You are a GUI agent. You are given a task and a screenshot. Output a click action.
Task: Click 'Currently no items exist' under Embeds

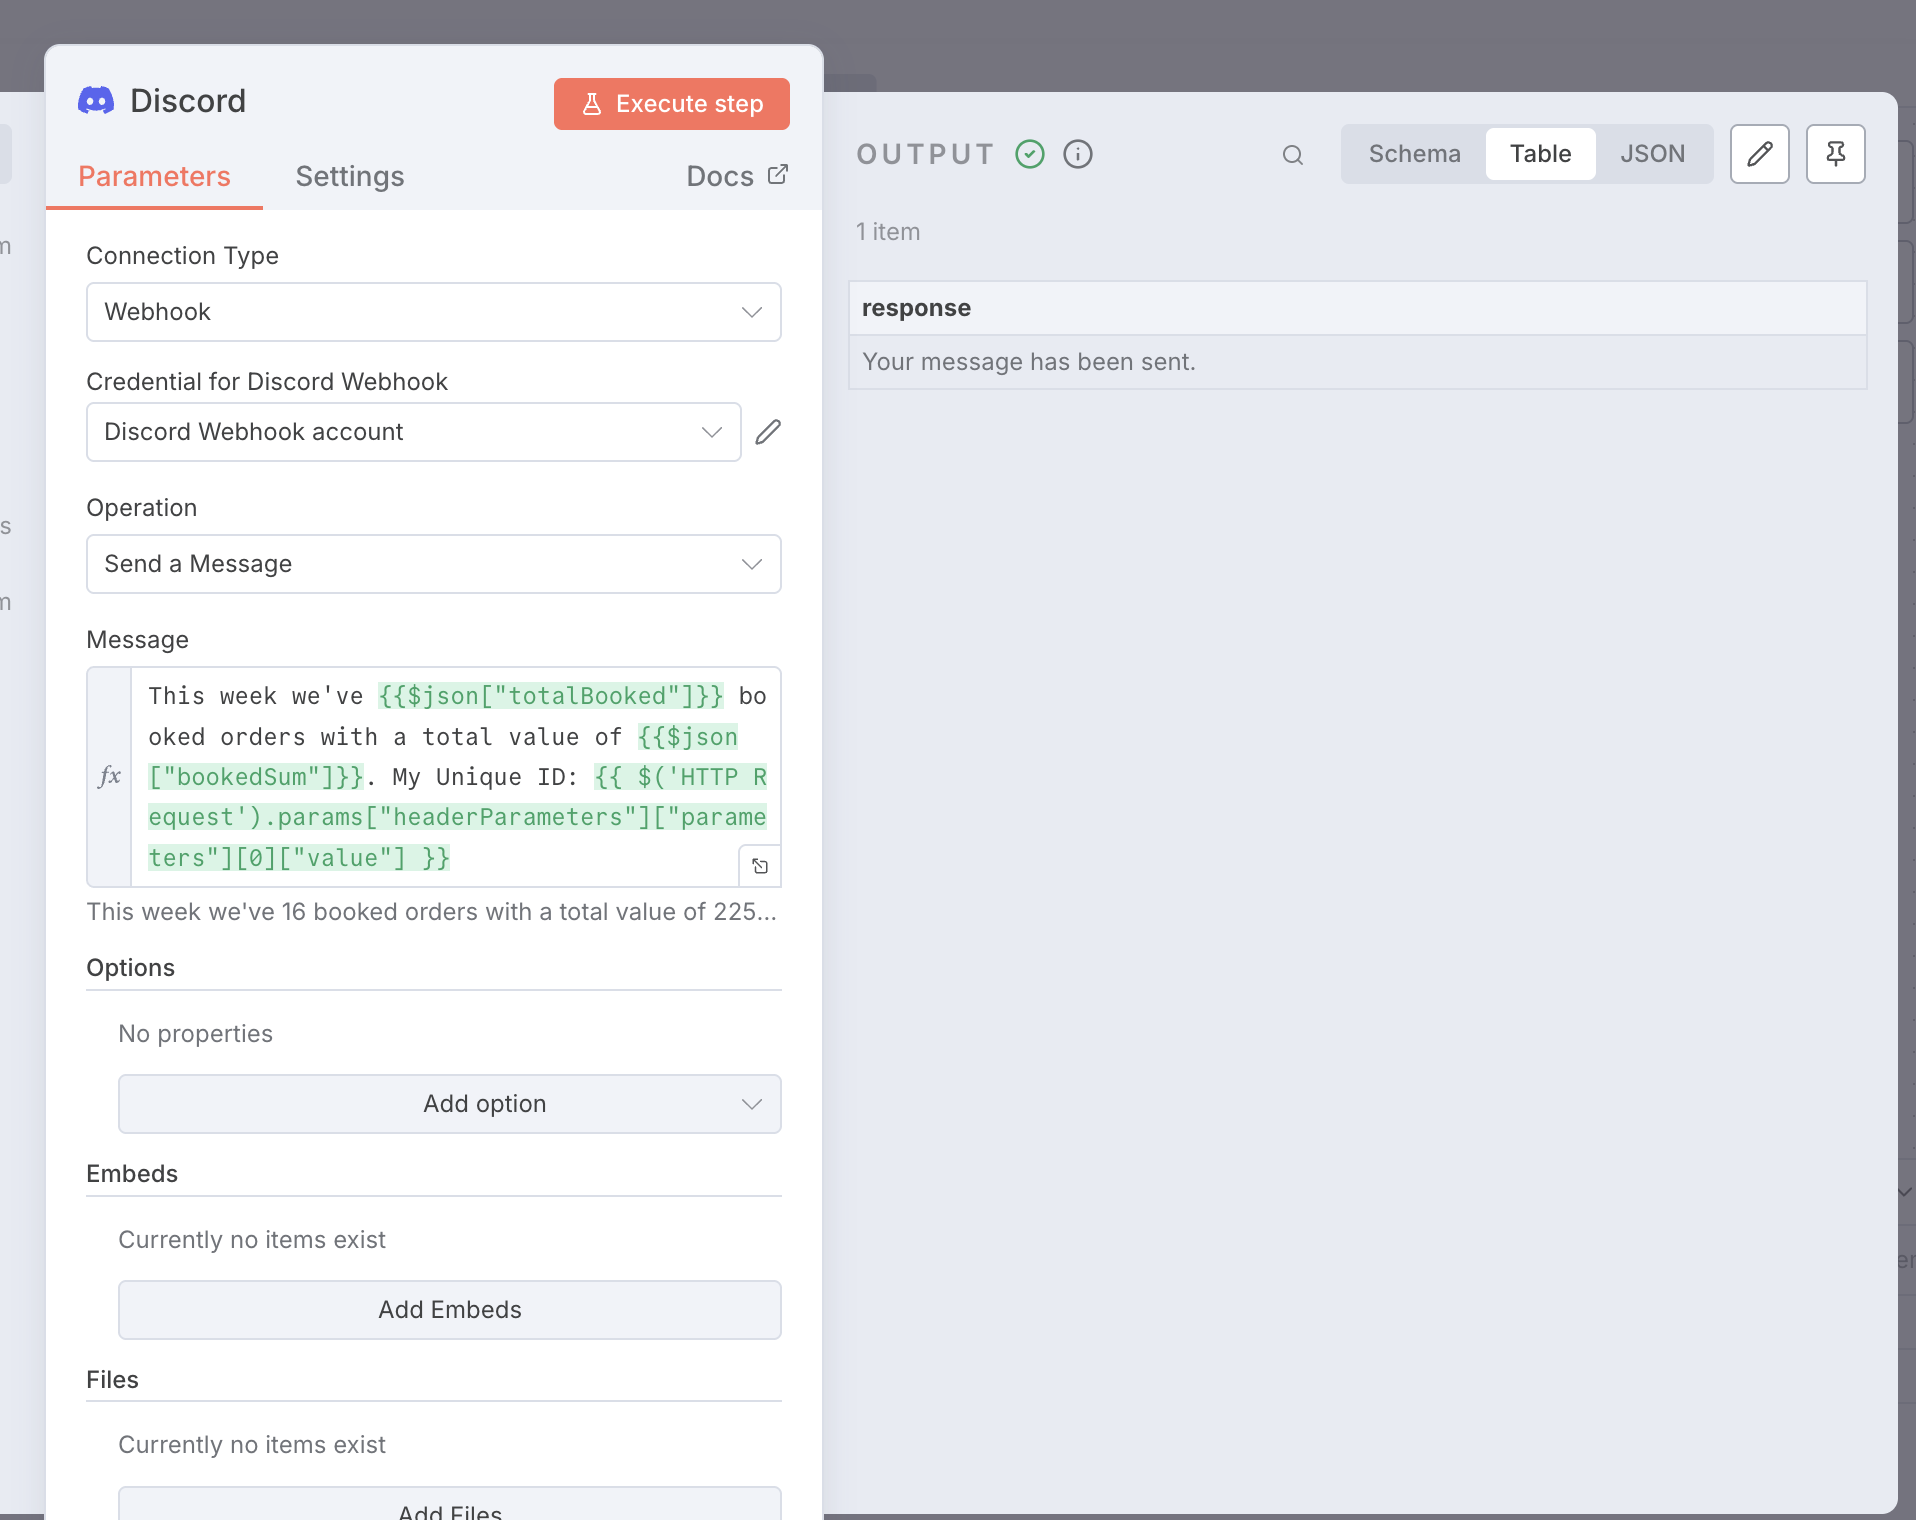[252, 1240]
